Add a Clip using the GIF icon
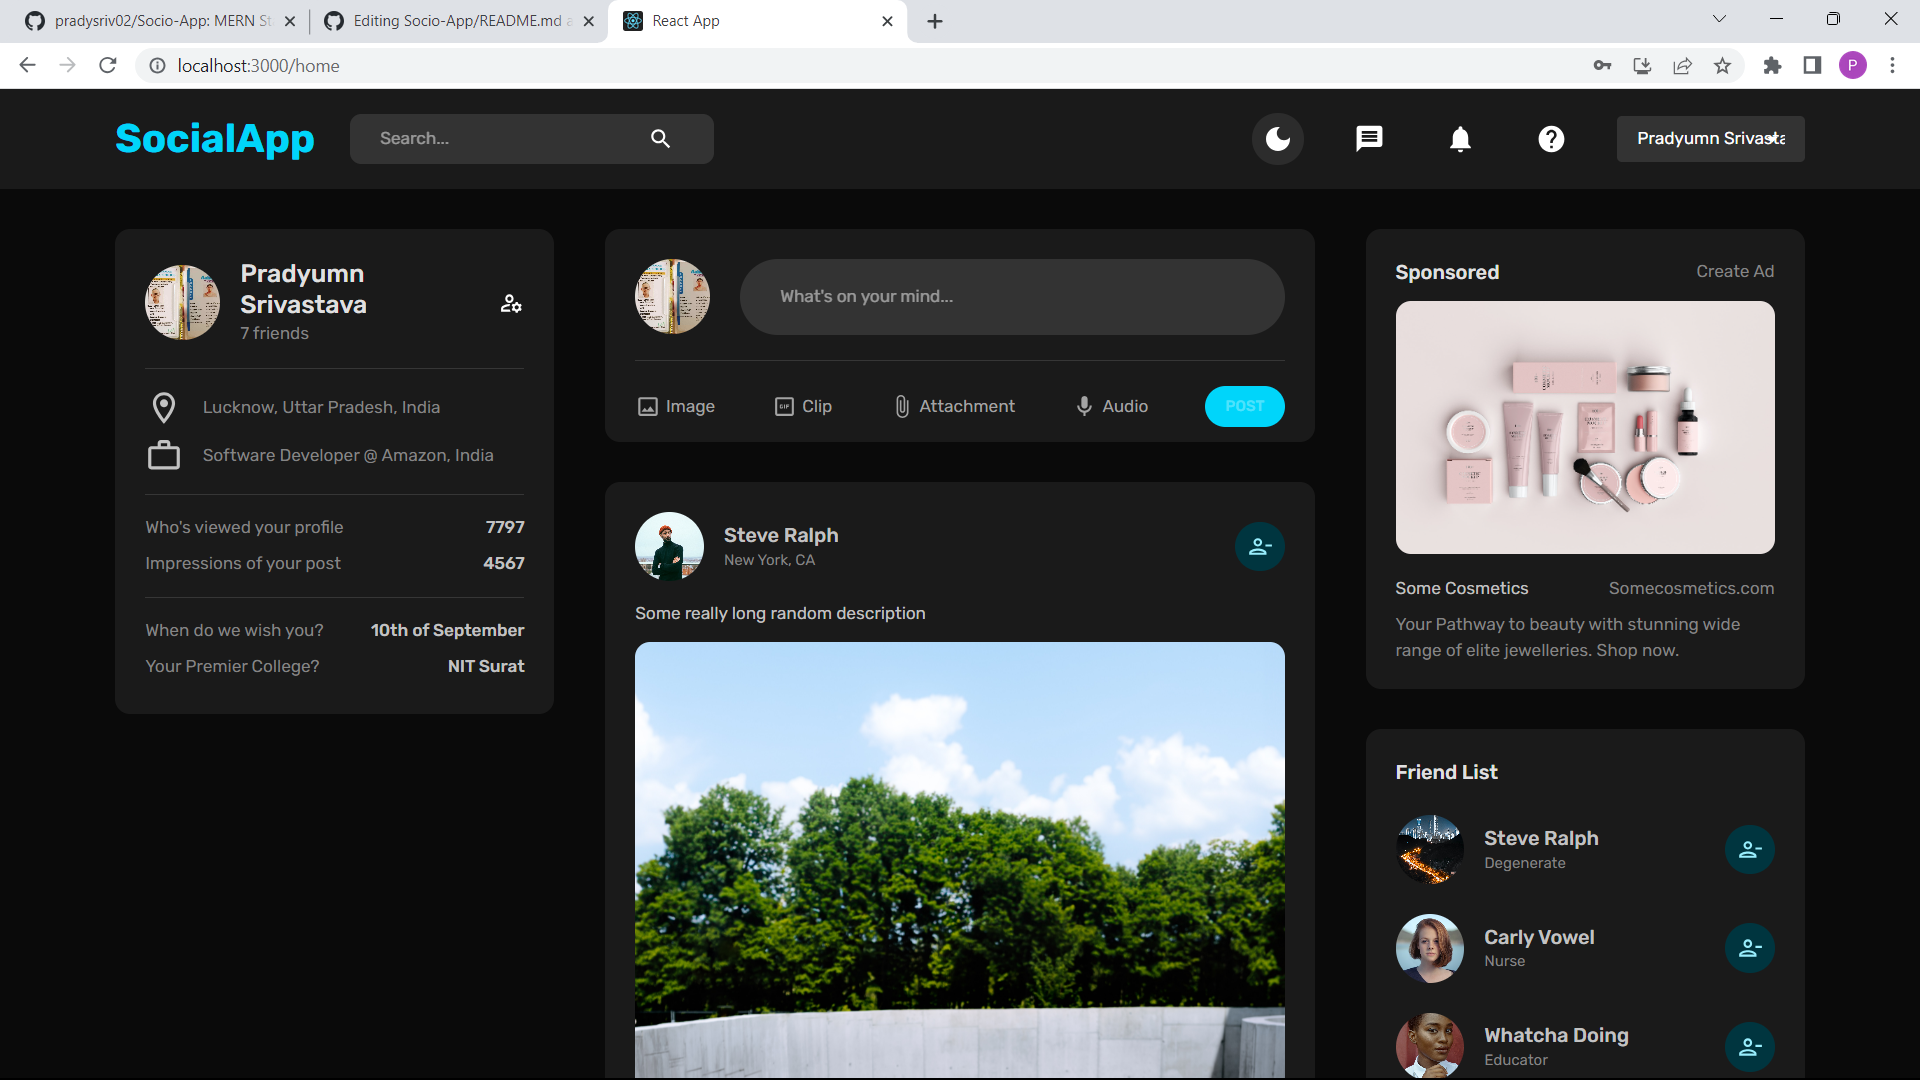Image resolution: width=1920 pixels, height=1080 pixels. coord(804,406)
